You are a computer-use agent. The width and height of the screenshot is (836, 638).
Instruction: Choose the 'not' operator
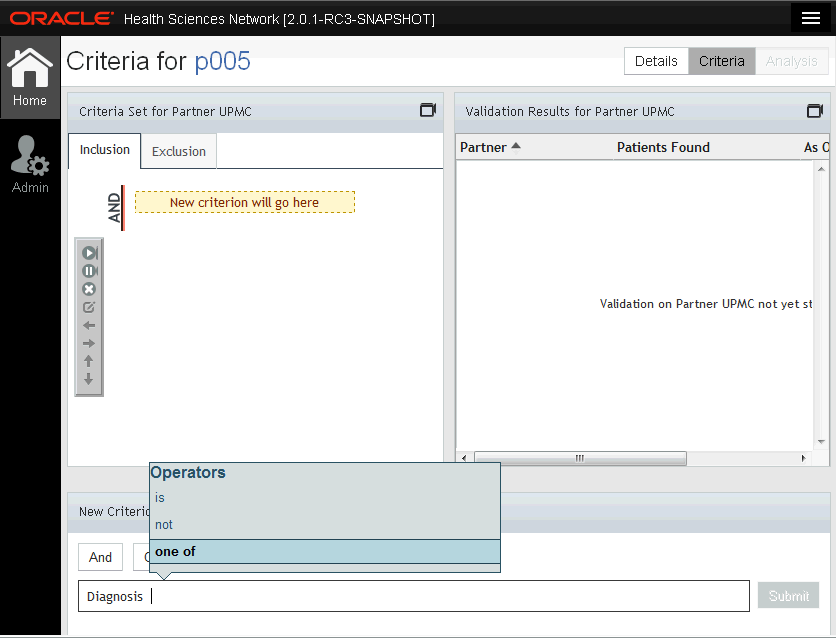(x=325, y=525)
